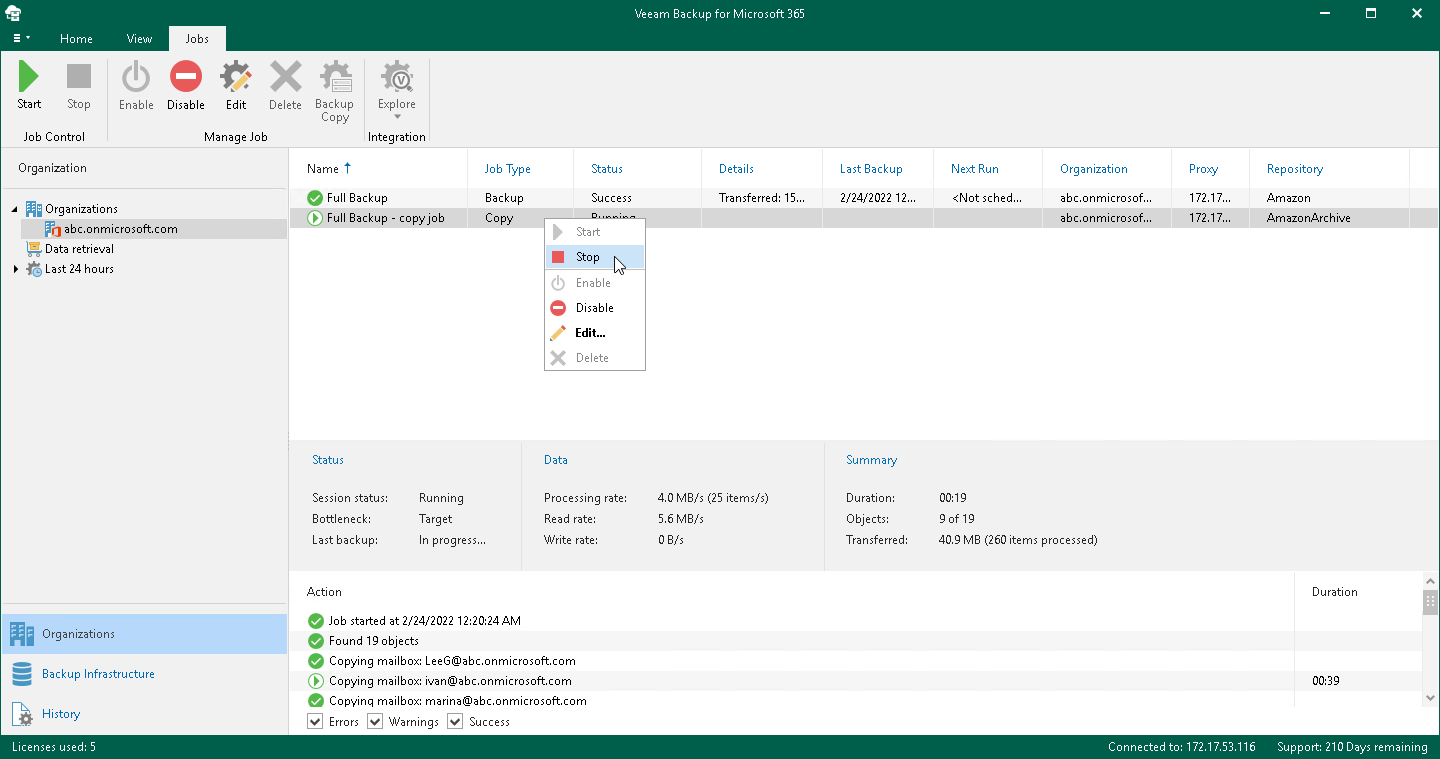The width and height of the screenshot is (1440, 759).
Task: Open the Backup Infrastructure navigation pane
Action: 144,674
